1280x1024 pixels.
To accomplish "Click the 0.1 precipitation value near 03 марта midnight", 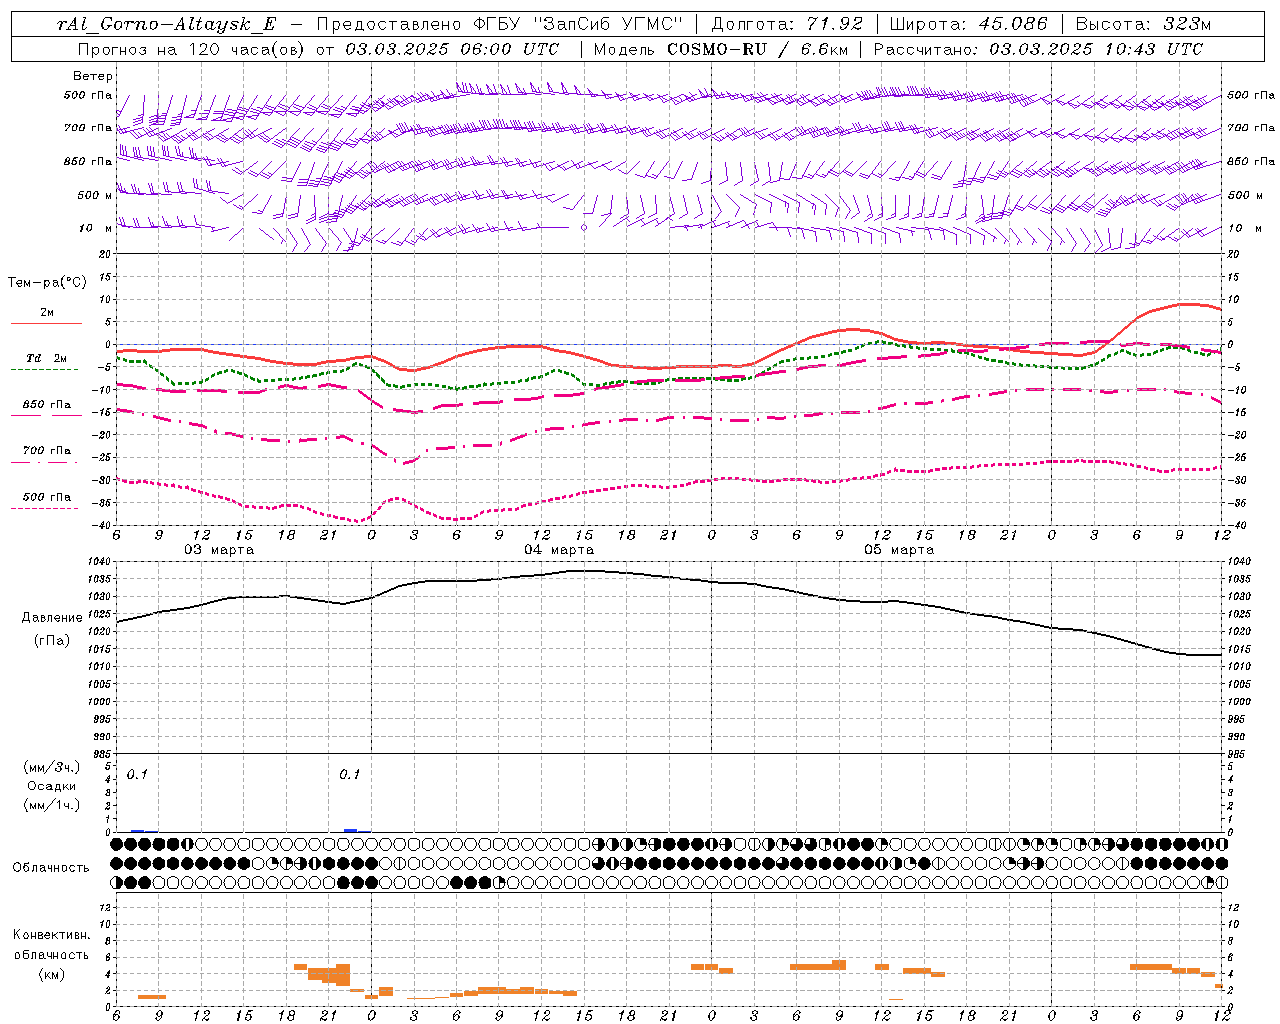I will point(349,775).
